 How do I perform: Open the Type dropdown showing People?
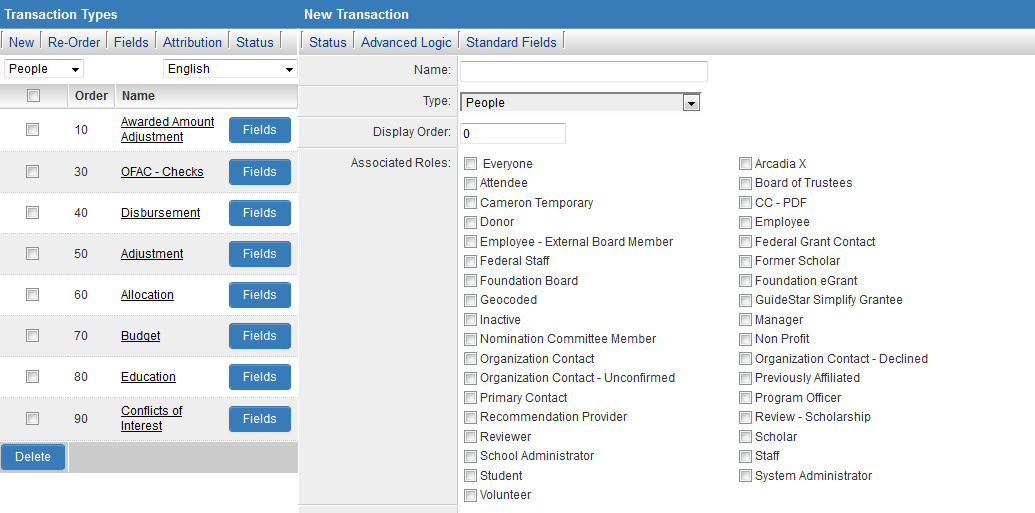coord(580,102)
